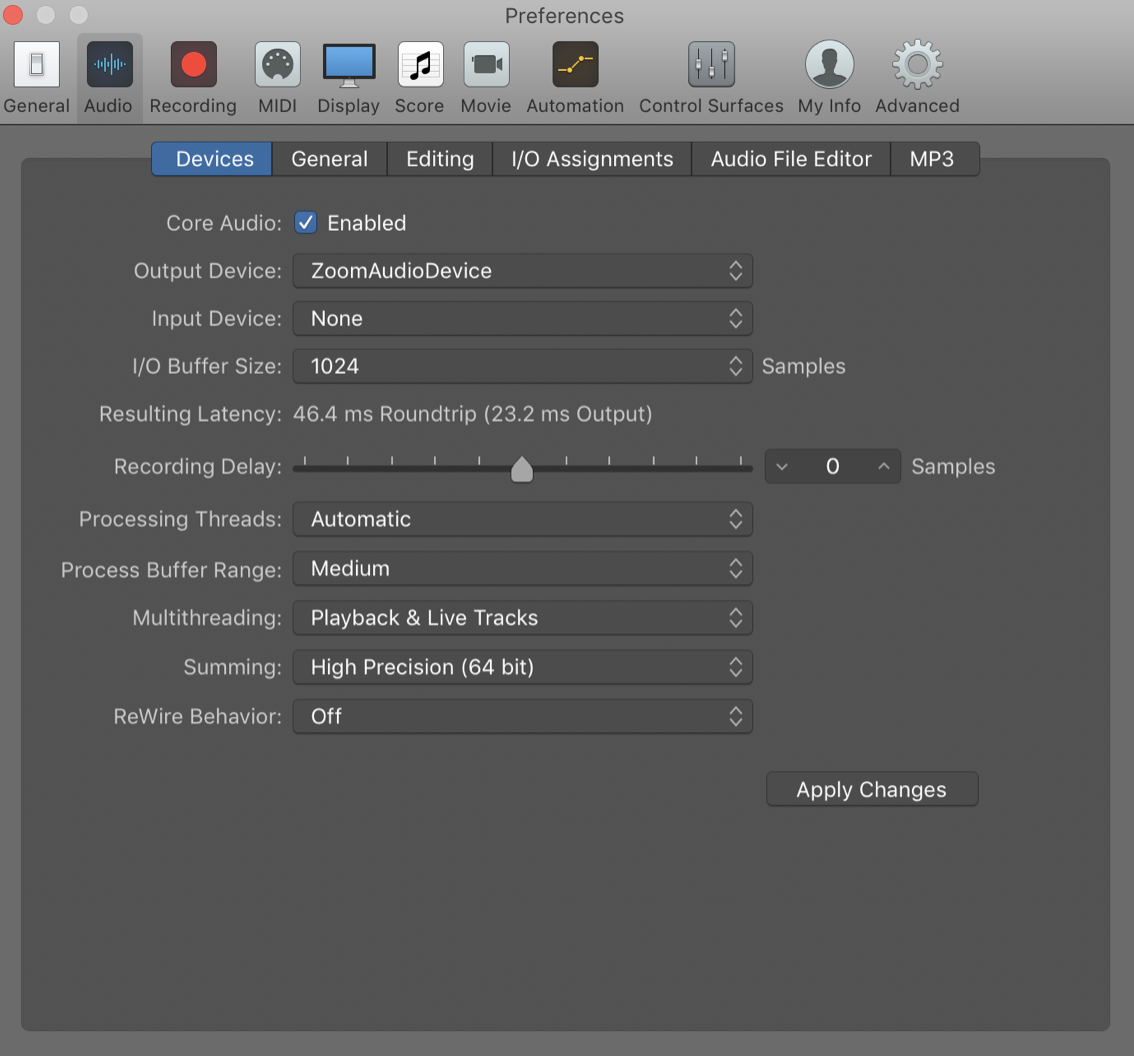The height and width of the screenshot is (1056, 1134).
Task: Increase Recording Delay samples with up arrow
Action: pyautogui.click(x=884, y=467)
